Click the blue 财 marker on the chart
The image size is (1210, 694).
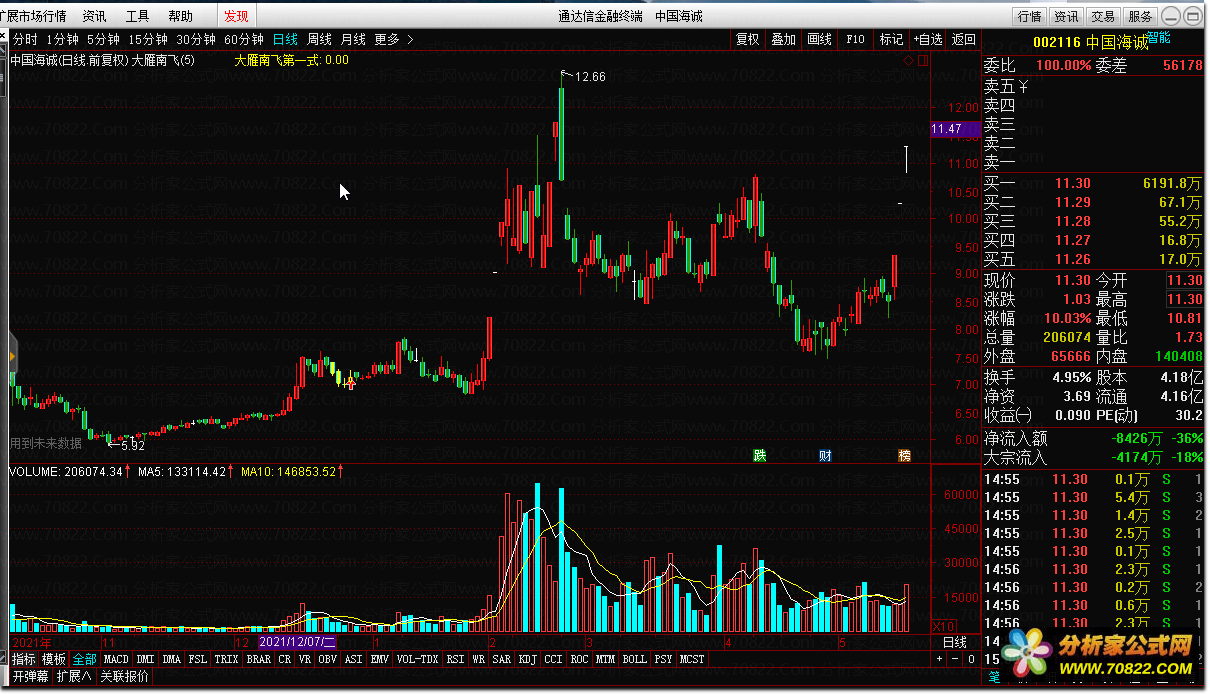point(825,456)
